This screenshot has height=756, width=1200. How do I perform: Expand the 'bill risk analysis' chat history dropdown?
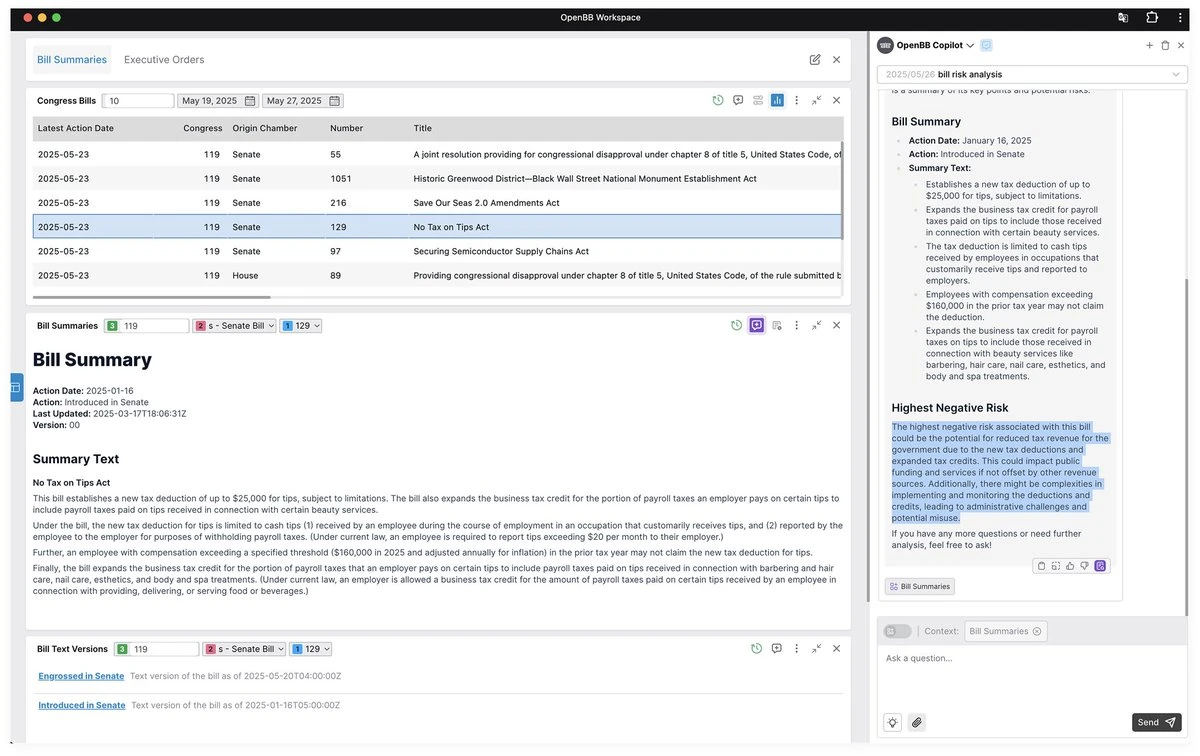[x=1176, y=75]
